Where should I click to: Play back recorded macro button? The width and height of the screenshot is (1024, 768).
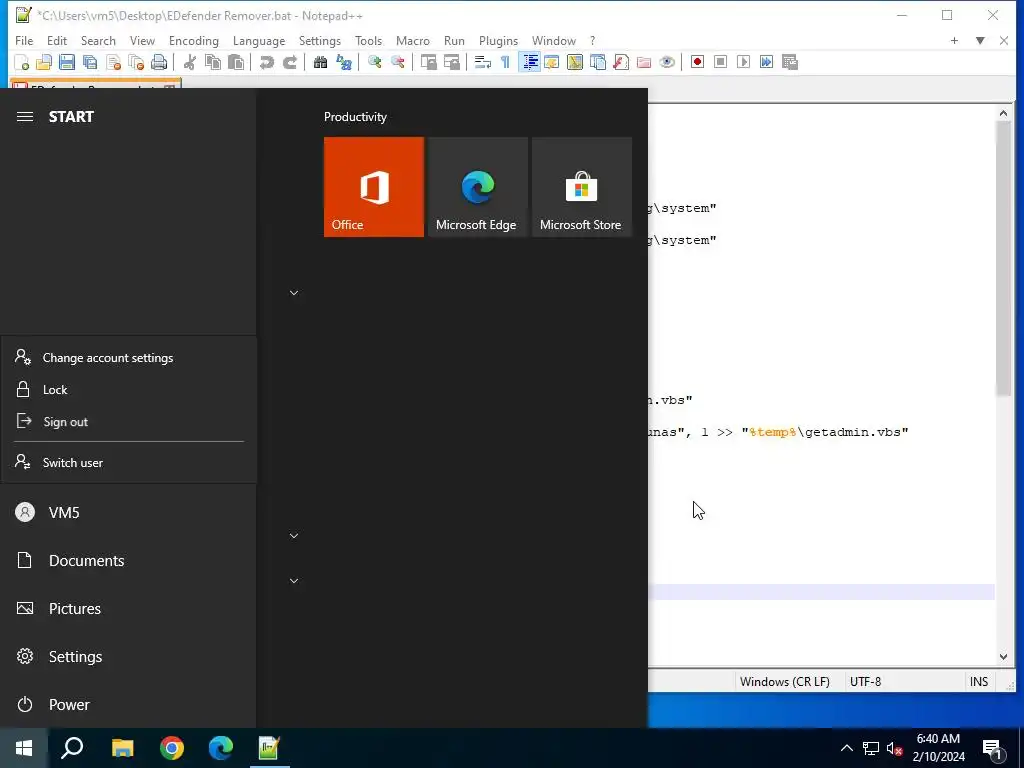(743, 62)
